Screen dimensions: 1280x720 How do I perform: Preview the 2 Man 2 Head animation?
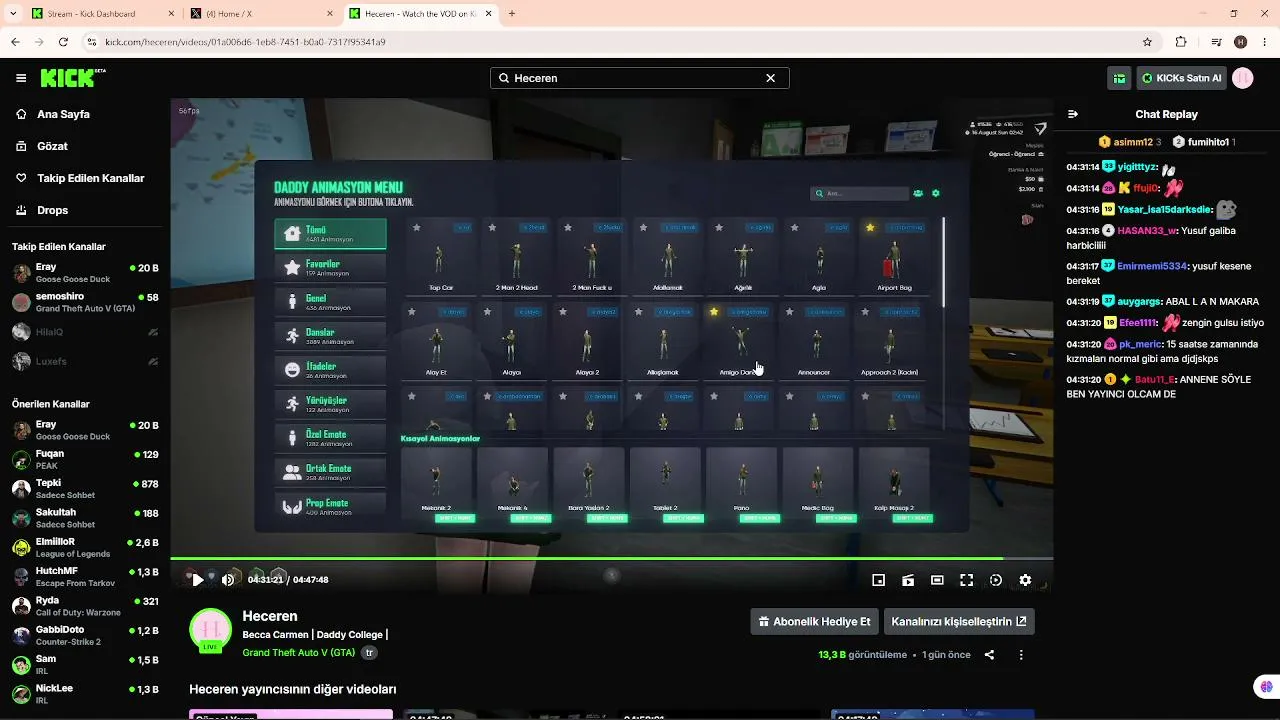click(517, 257)
